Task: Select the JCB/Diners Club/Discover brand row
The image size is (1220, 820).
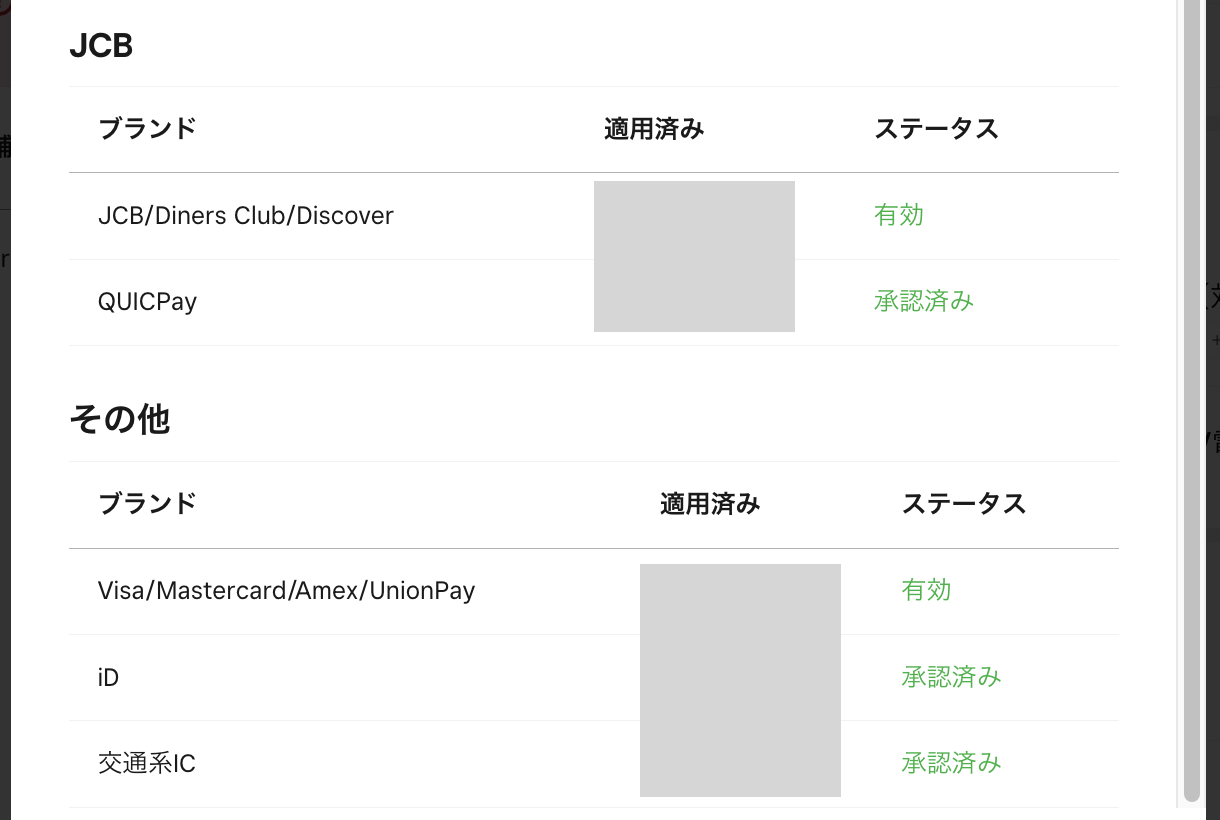Action: (245, 215)
